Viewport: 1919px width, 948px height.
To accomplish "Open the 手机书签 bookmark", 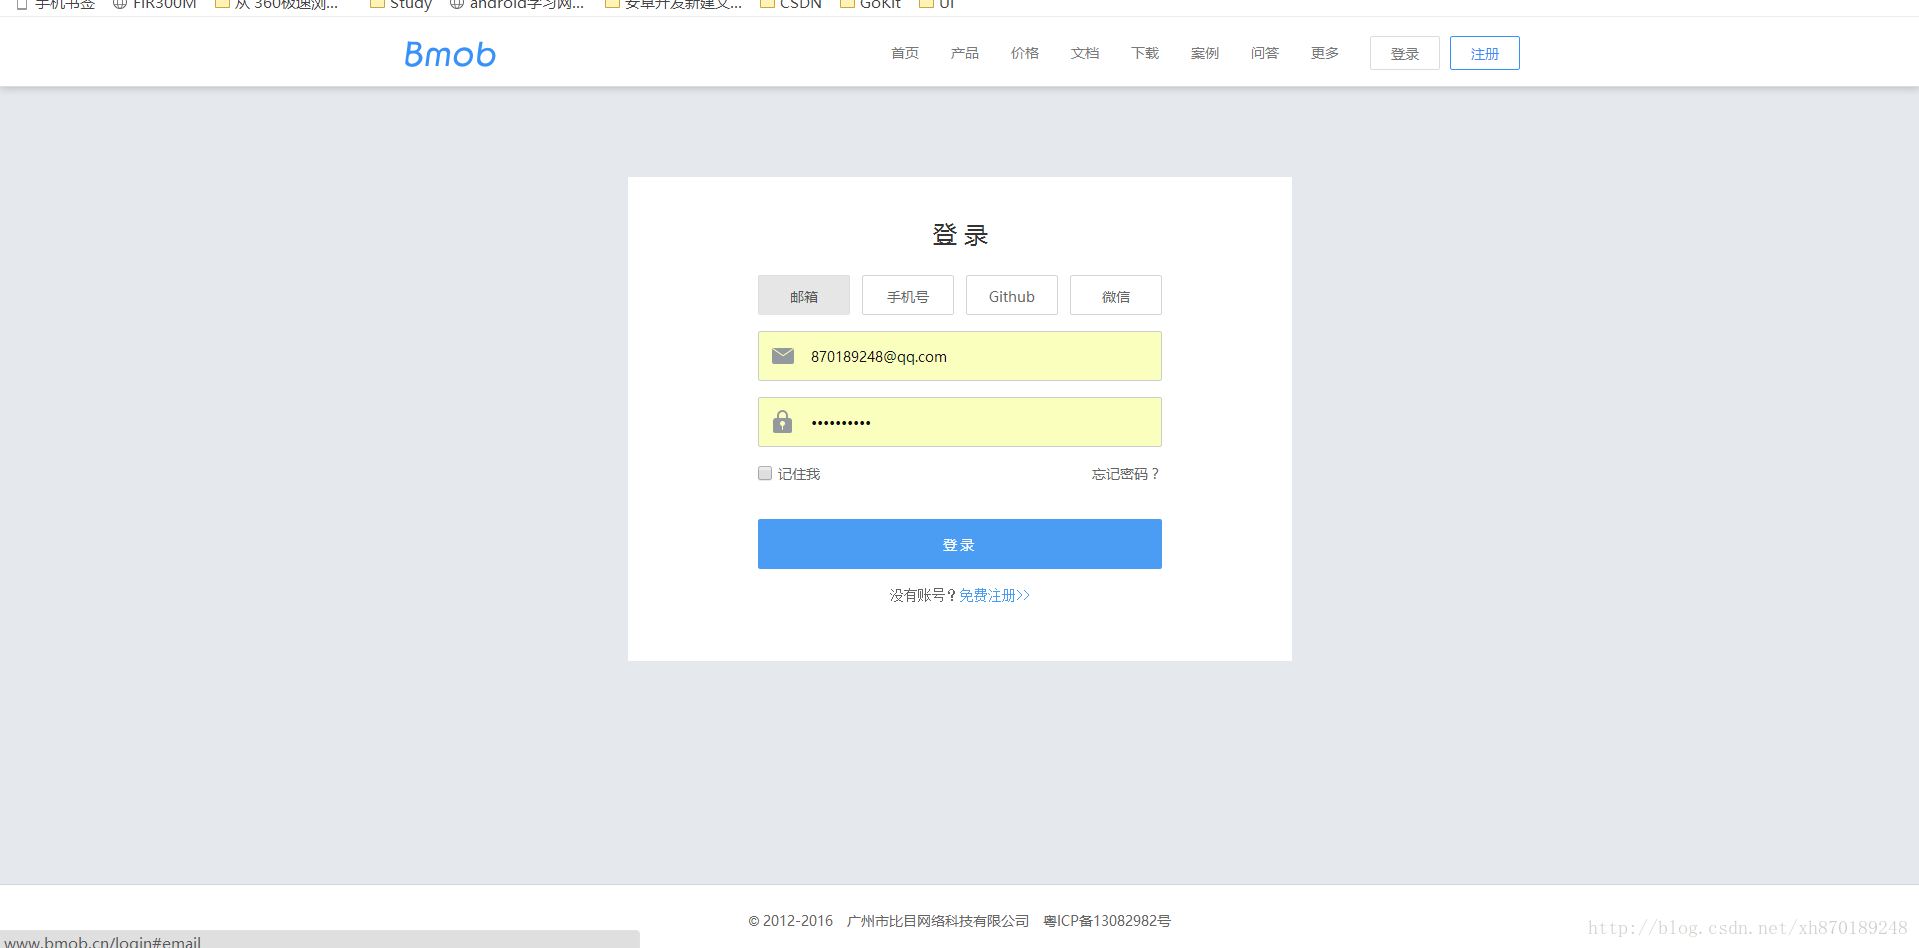I will [56, 4].
